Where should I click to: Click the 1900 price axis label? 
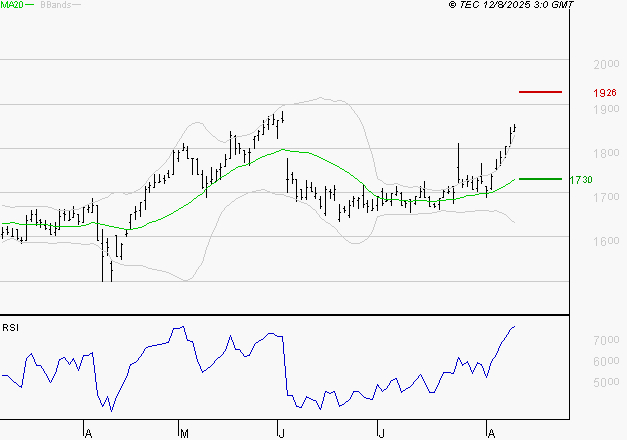coord(606,109)
